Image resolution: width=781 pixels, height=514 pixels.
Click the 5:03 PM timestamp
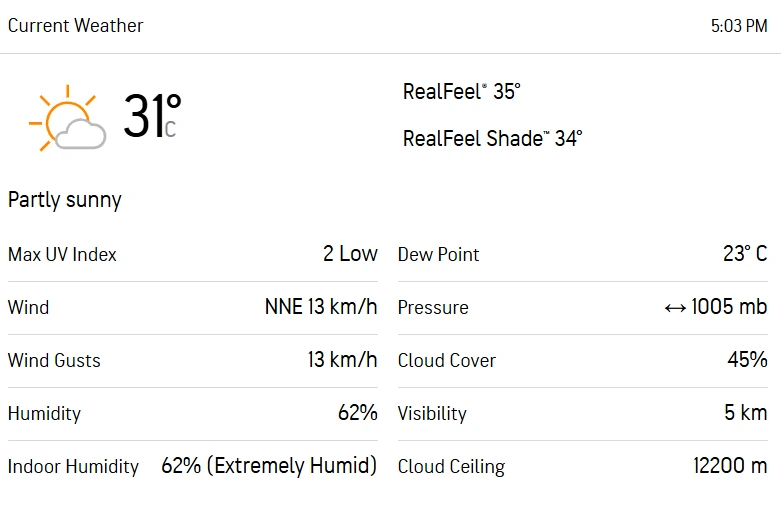pyautogui.click(x=739, y=26)
